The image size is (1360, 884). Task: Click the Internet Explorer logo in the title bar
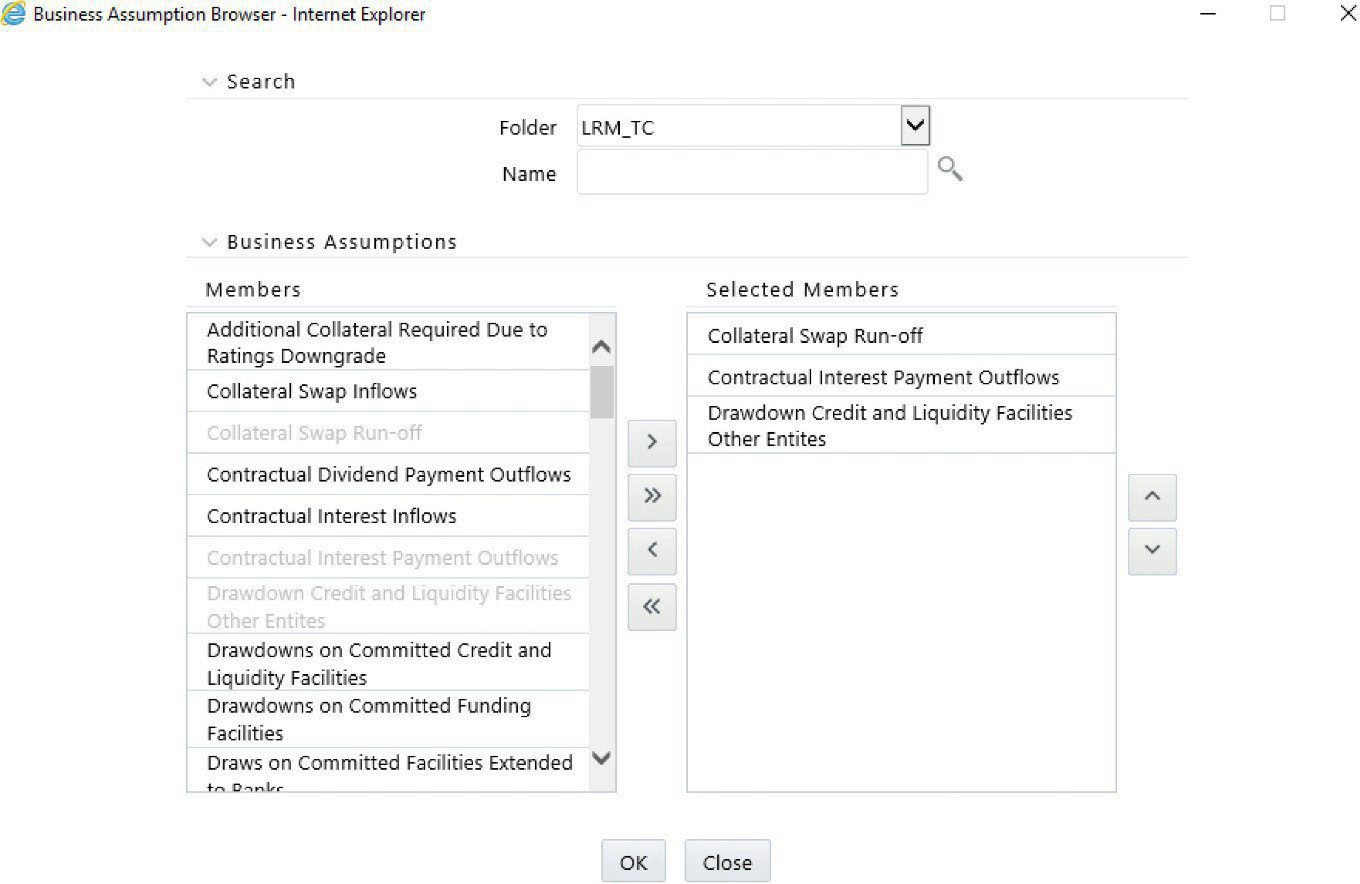[14, 14]
